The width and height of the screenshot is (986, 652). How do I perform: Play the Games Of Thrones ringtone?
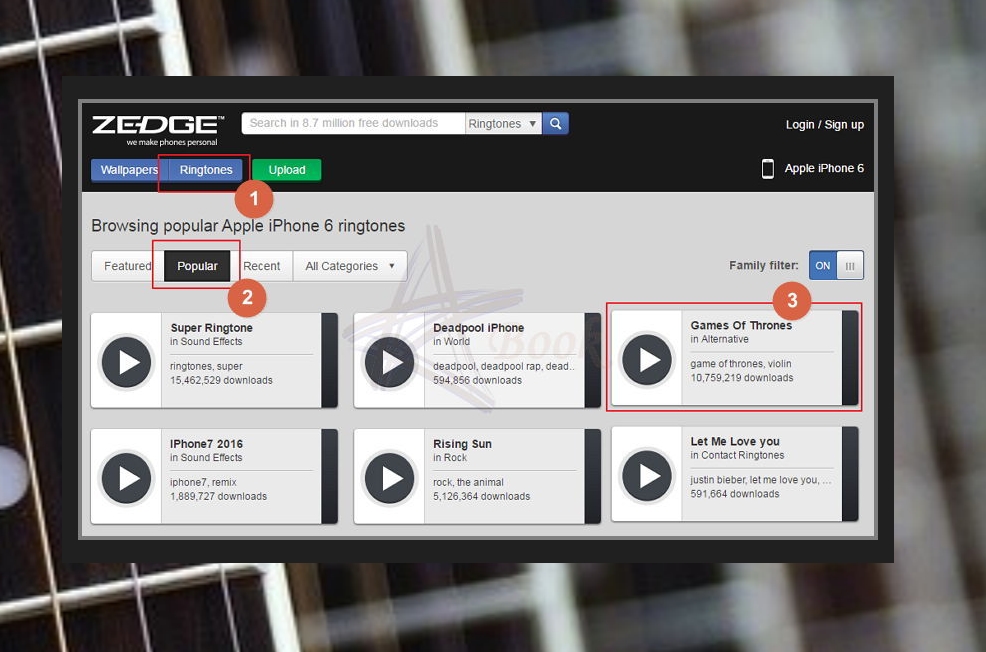647,360
